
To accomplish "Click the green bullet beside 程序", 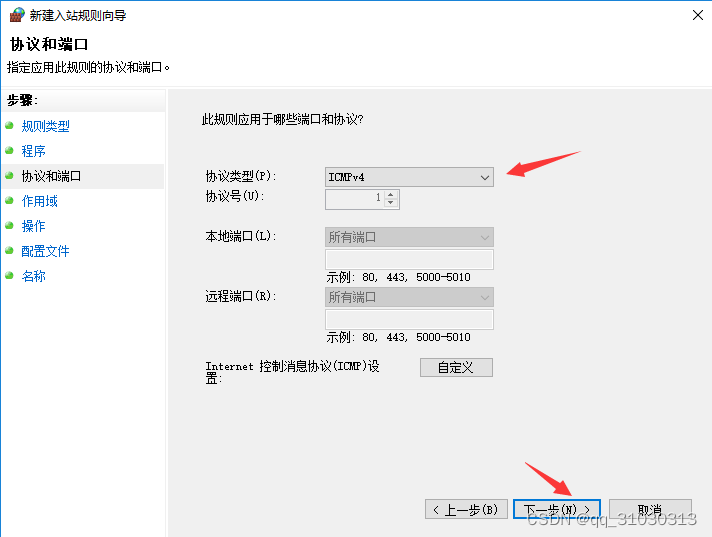I will pos(9,150).
